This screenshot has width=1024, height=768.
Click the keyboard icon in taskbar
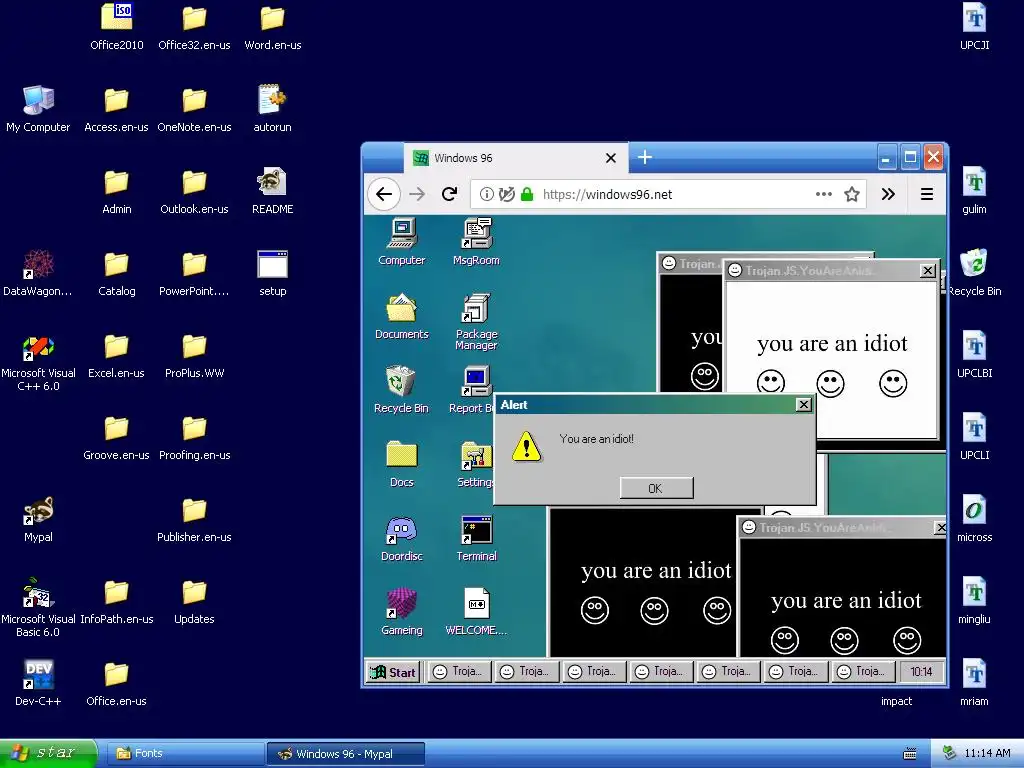pos(910,754)
